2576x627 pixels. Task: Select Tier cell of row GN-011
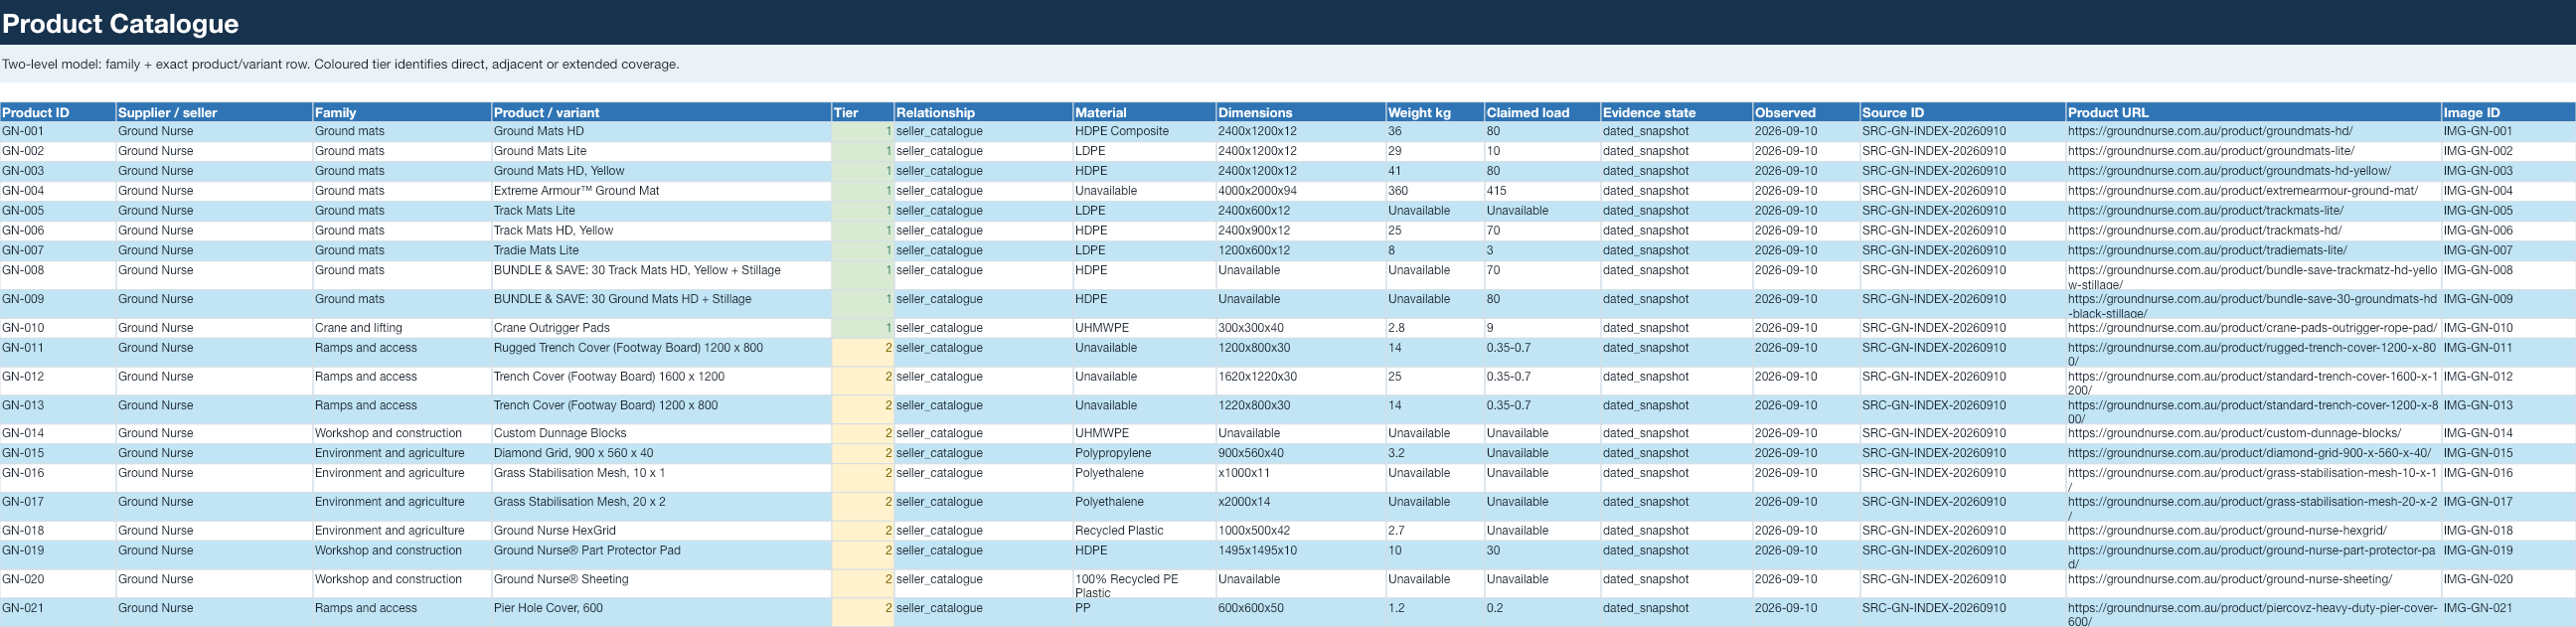pos(862,352)
